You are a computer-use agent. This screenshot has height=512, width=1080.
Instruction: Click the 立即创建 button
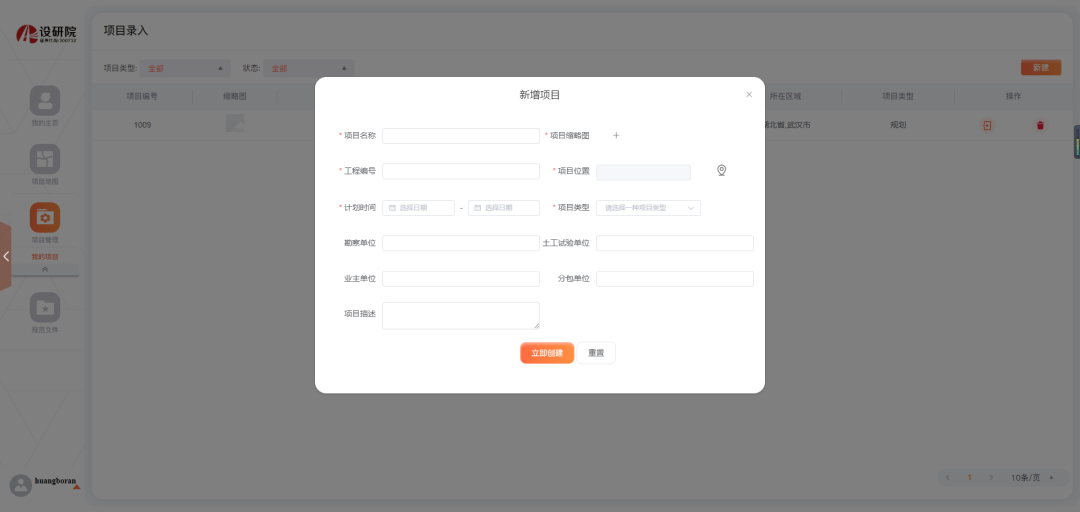[x=547, y=353]
